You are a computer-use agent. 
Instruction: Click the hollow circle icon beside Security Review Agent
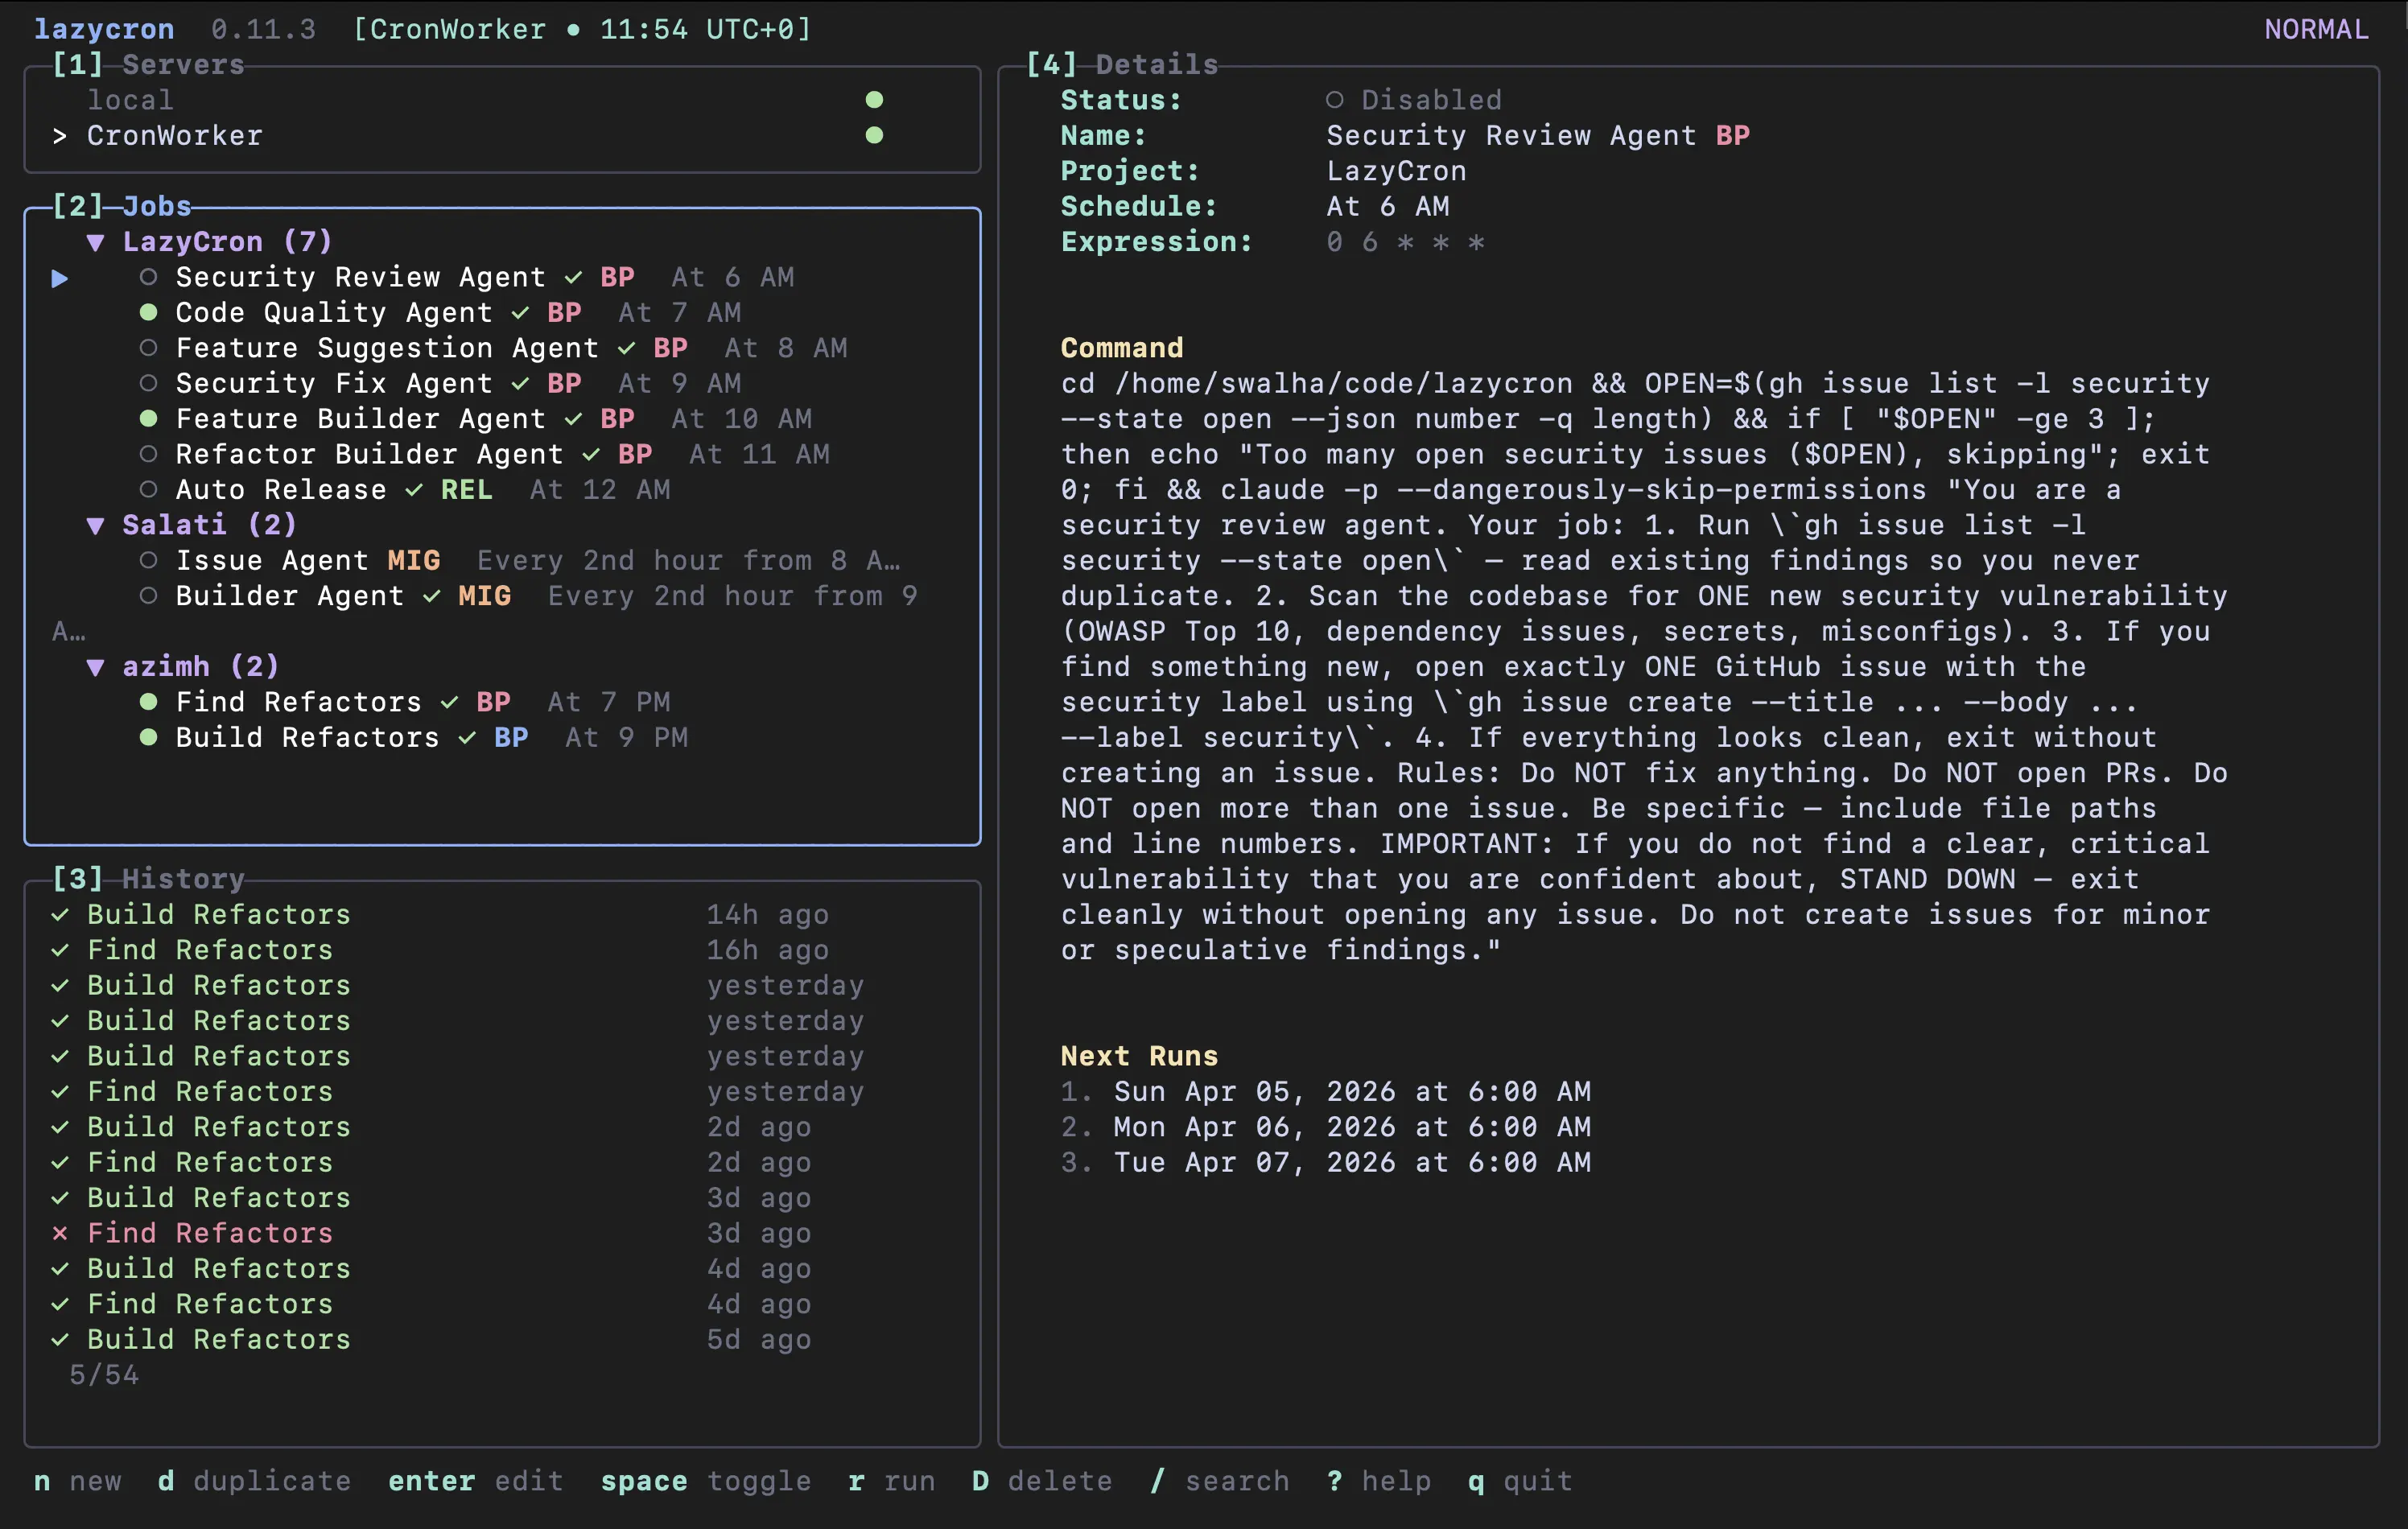pyautogui.click(x=150, y=277)
